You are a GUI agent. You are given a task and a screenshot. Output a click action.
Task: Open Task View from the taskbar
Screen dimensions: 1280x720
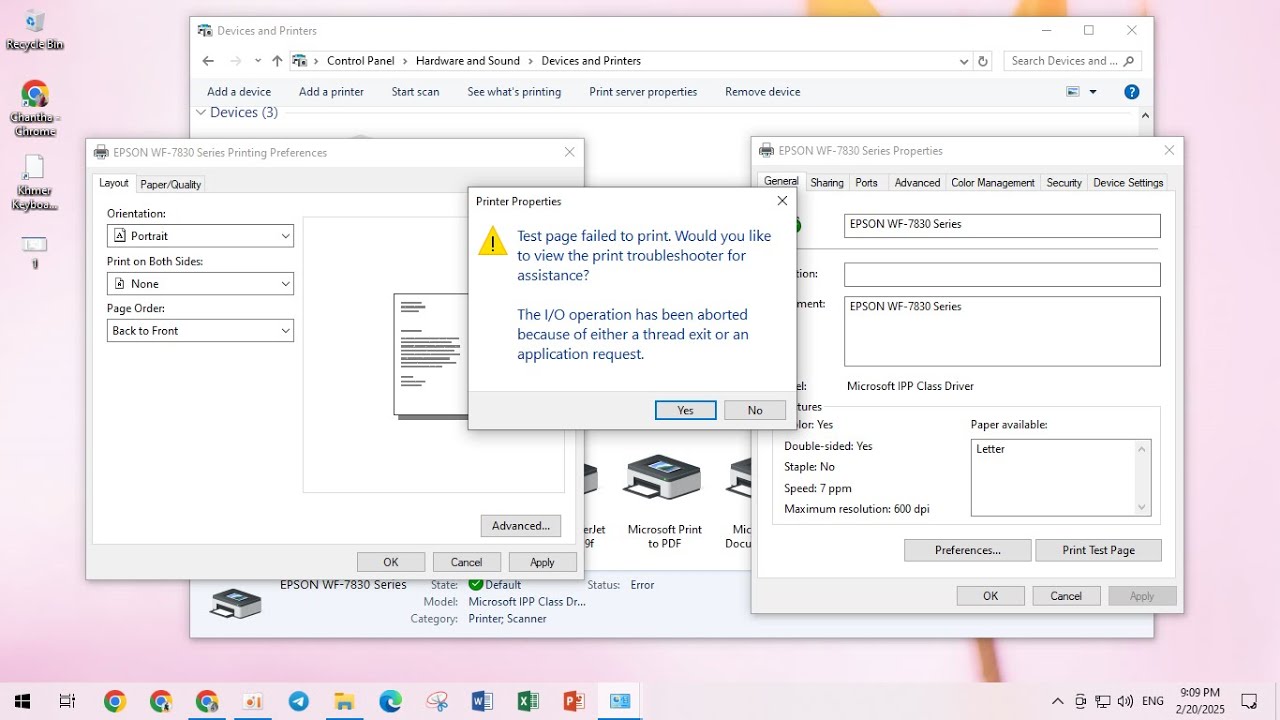click(67, 701)
